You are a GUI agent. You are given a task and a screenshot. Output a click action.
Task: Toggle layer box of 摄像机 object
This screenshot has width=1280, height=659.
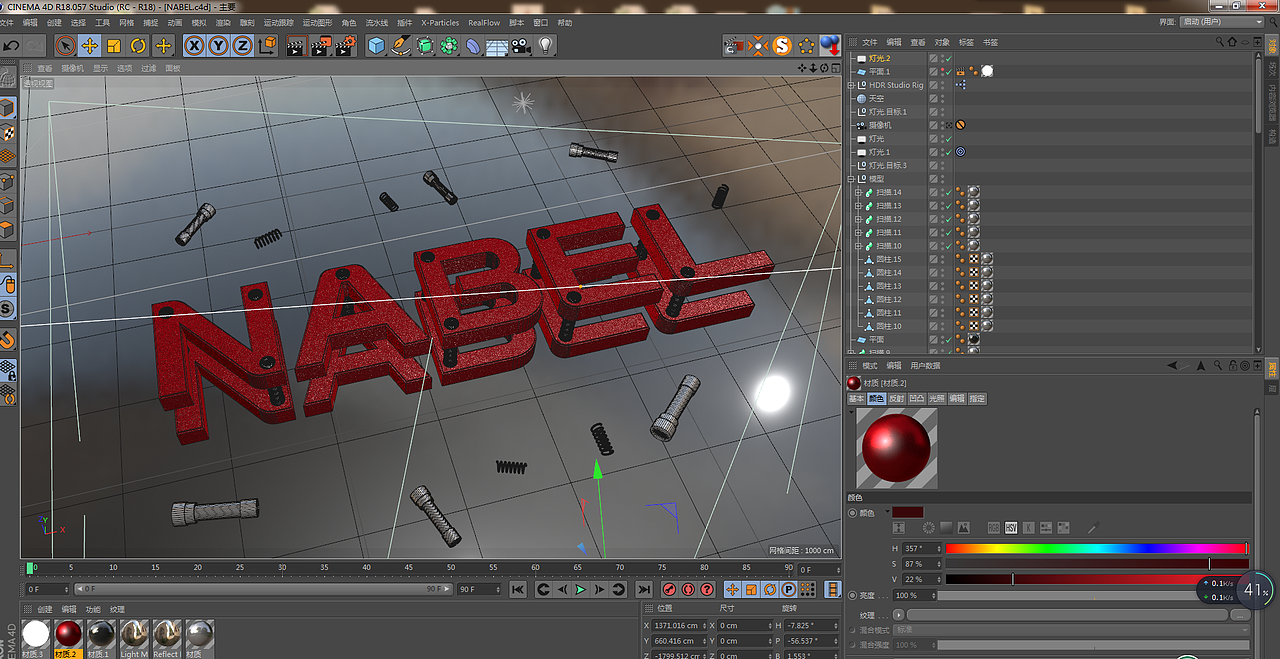pos(933,125)
